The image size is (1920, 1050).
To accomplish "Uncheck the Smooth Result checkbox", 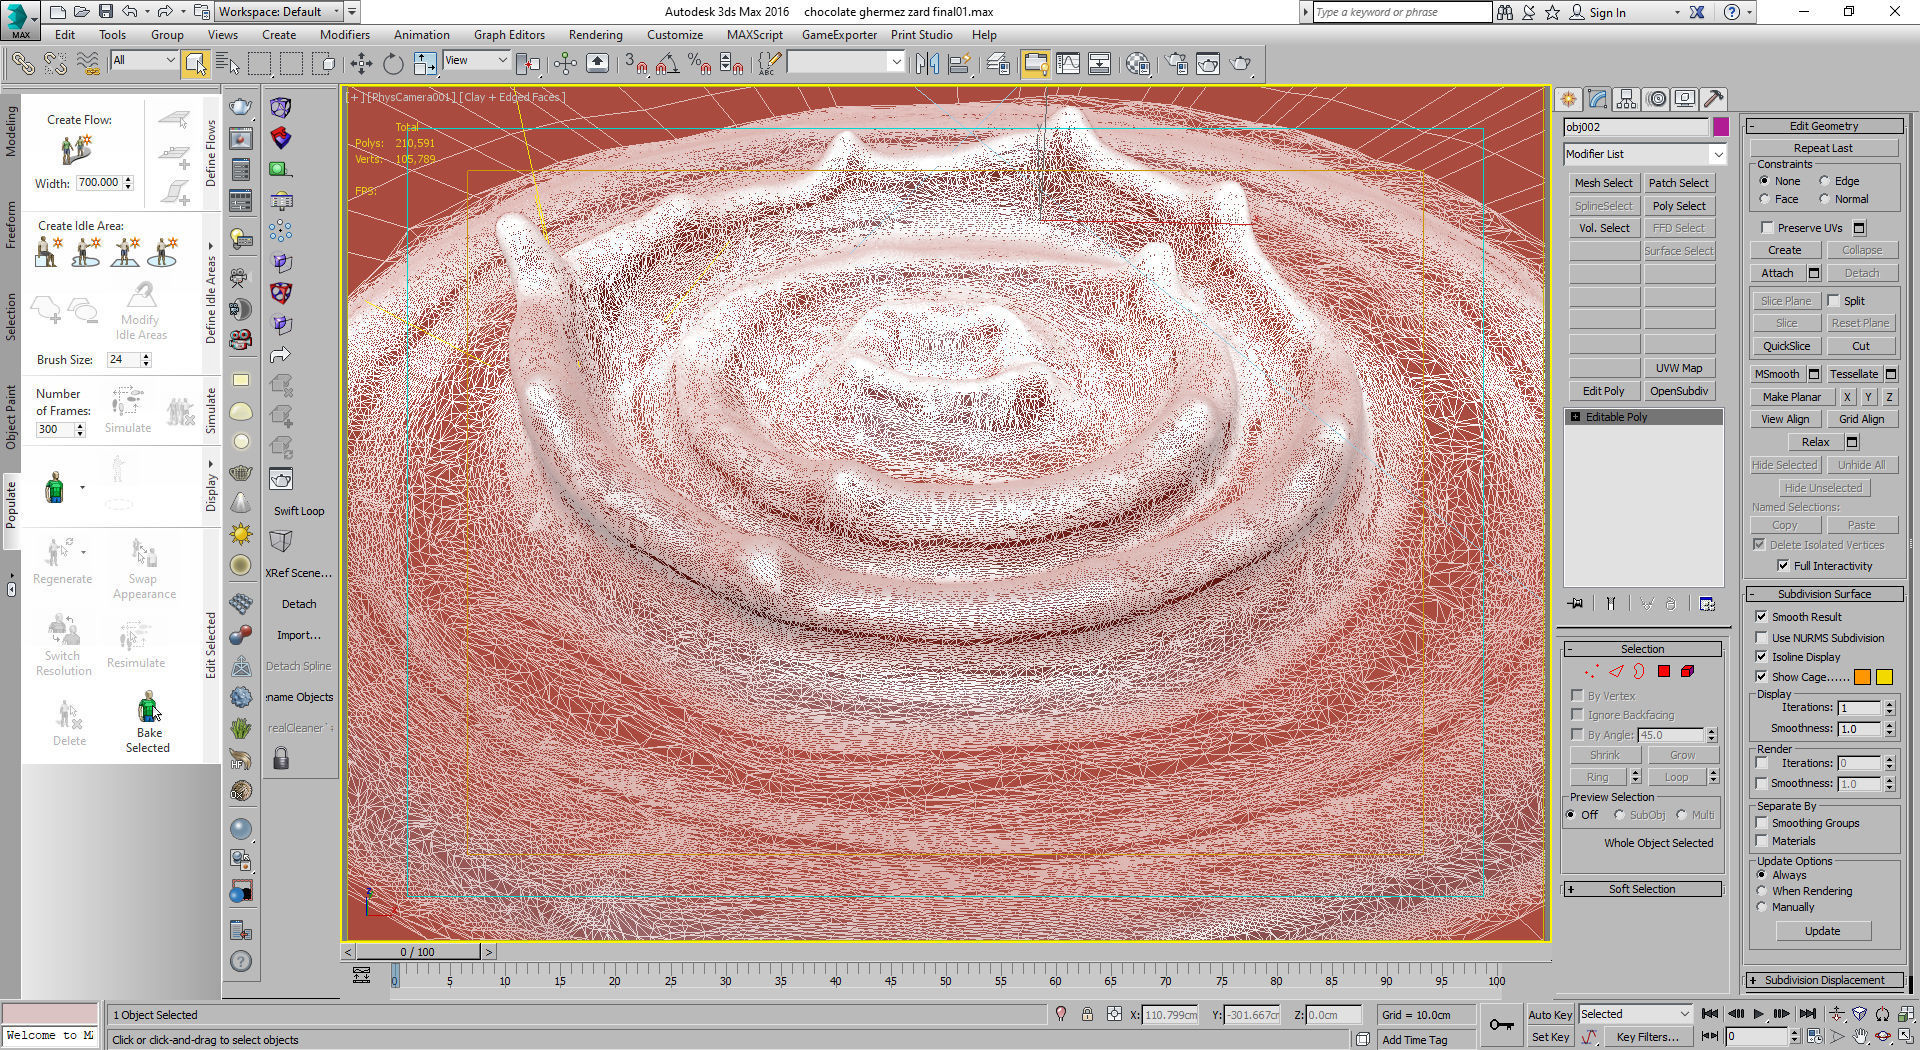I will pyautogui.click(x=1762, y=617).
